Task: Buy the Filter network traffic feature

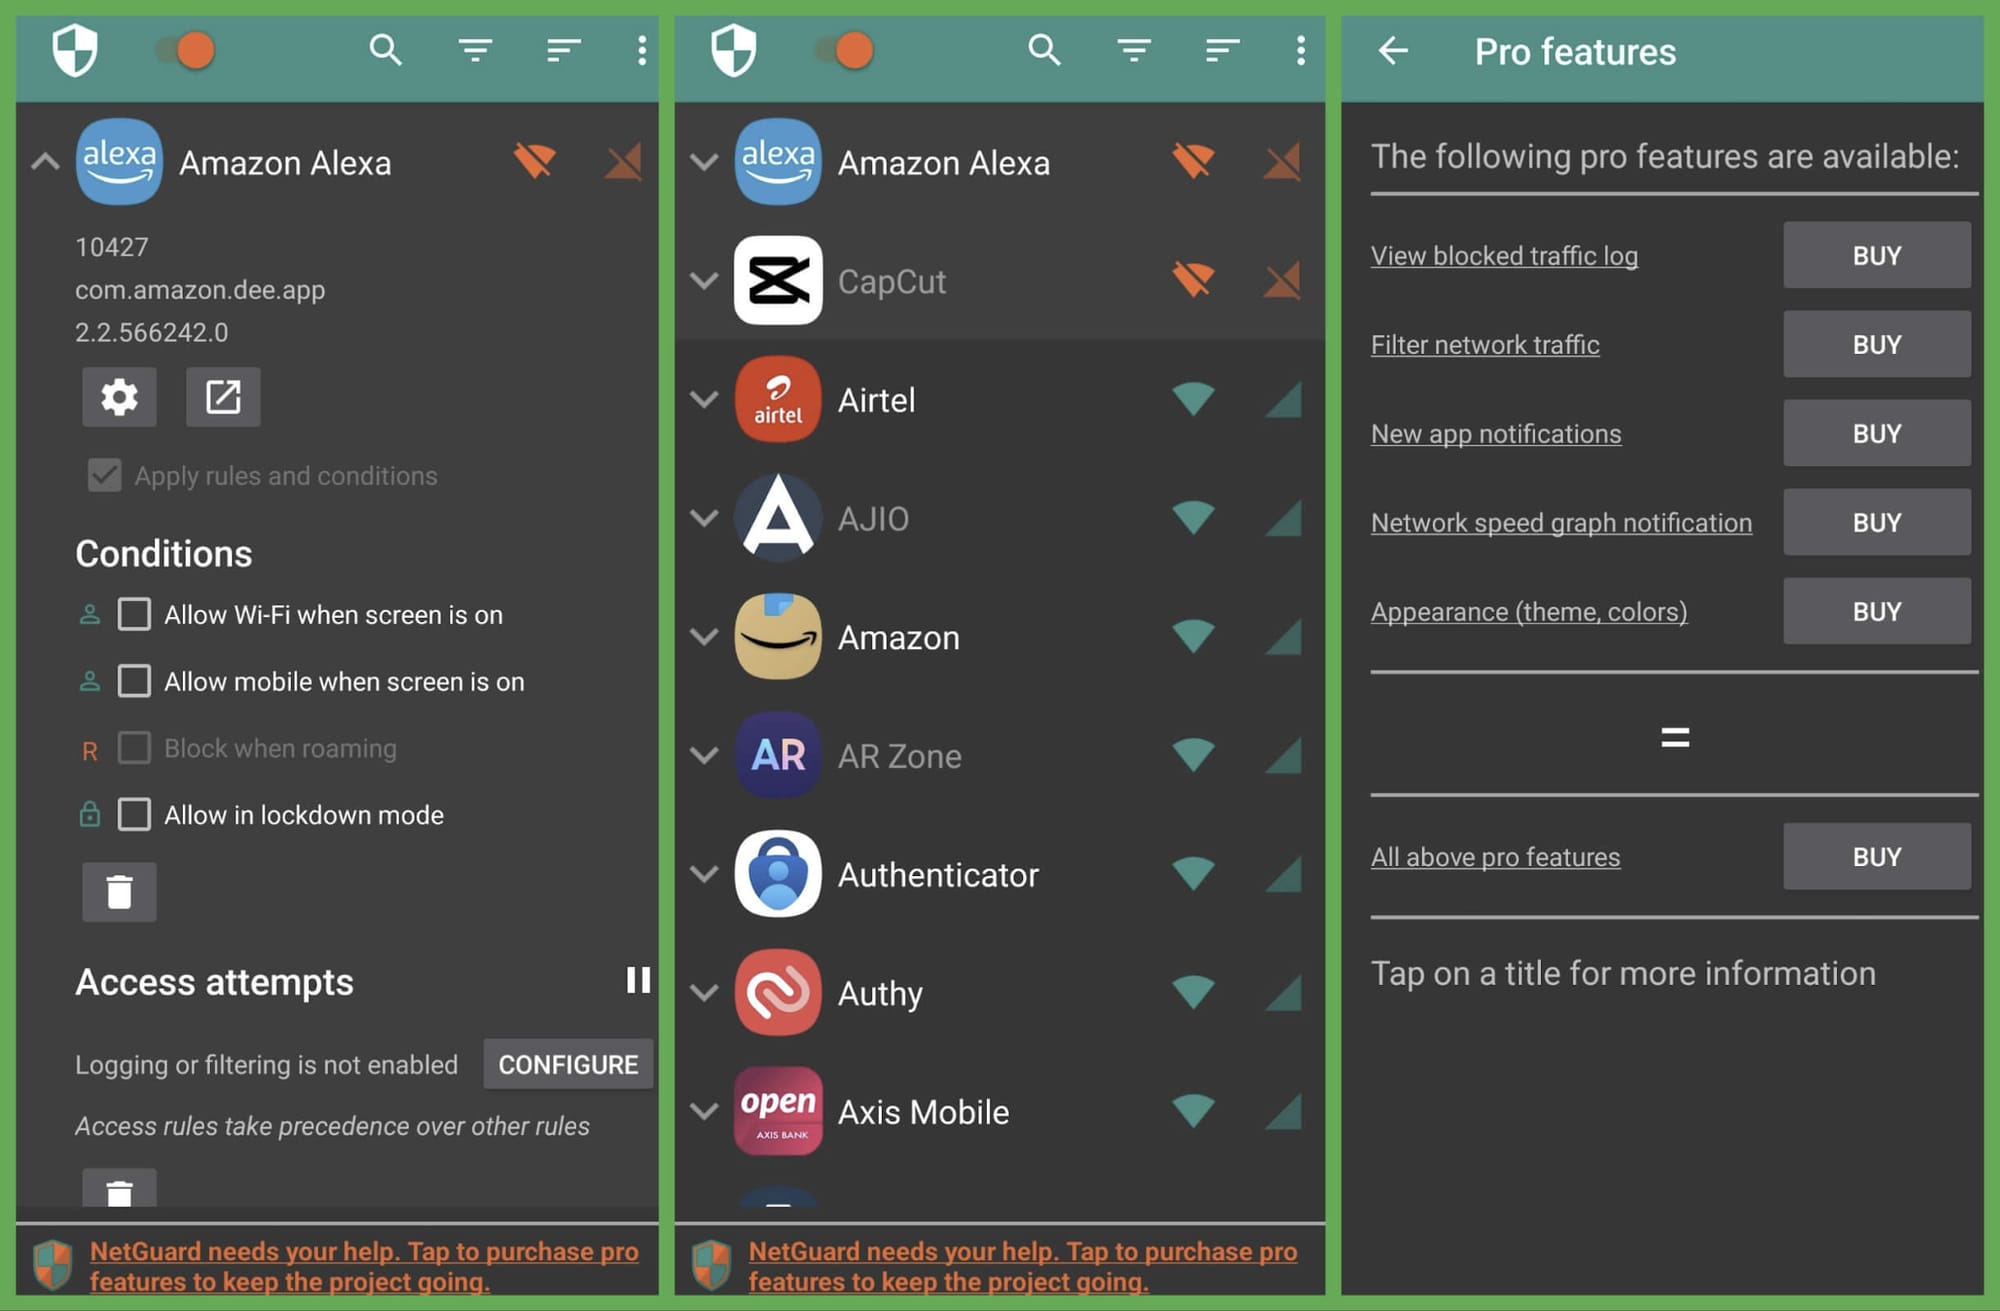Action: click(x=1876, y=344)
